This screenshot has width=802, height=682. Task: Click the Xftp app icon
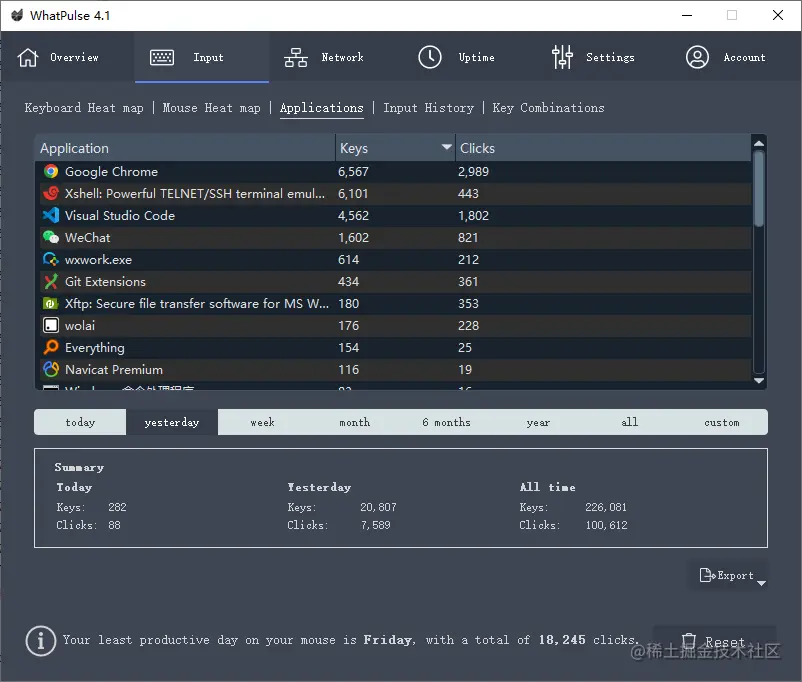[51, 303]
